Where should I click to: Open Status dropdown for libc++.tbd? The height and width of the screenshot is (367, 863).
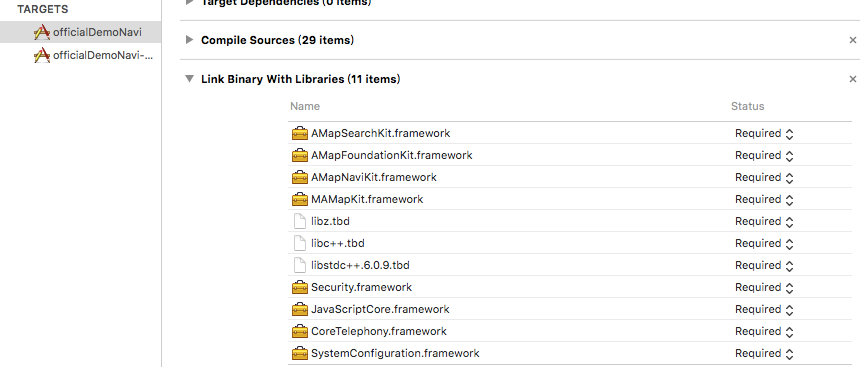(764, 243)
